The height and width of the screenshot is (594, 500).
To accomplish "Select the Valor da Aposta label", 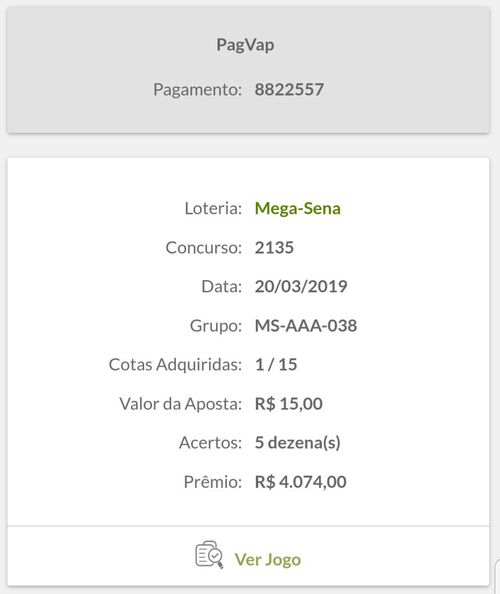I will (x=181, y=404).
